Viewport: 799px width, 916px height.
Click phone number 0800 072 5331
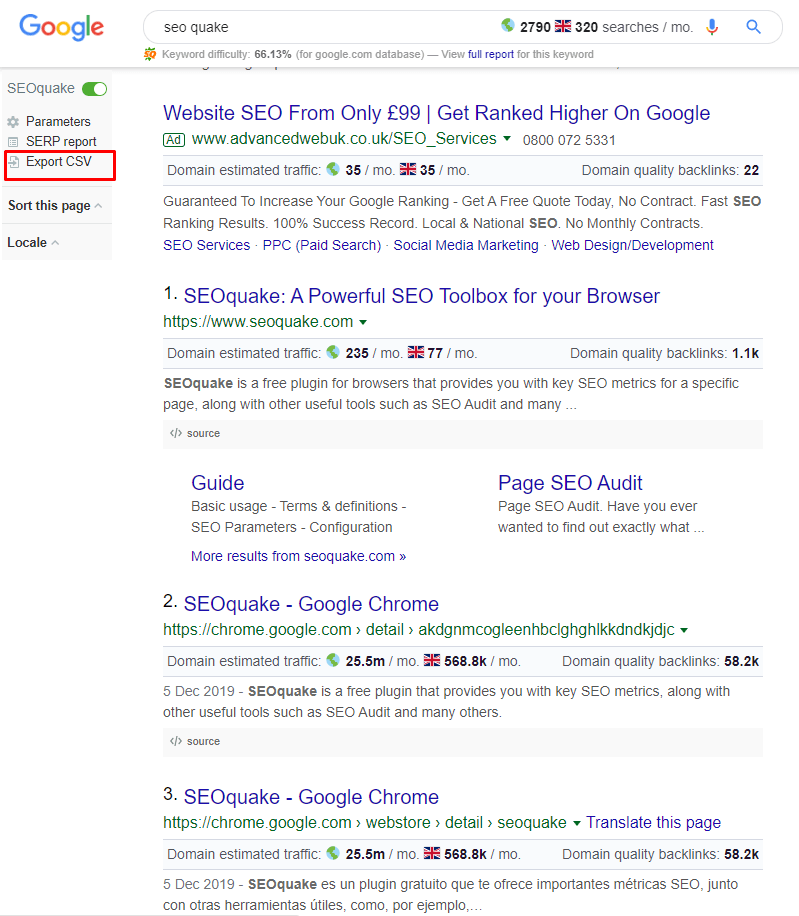[x=569, y=140]
